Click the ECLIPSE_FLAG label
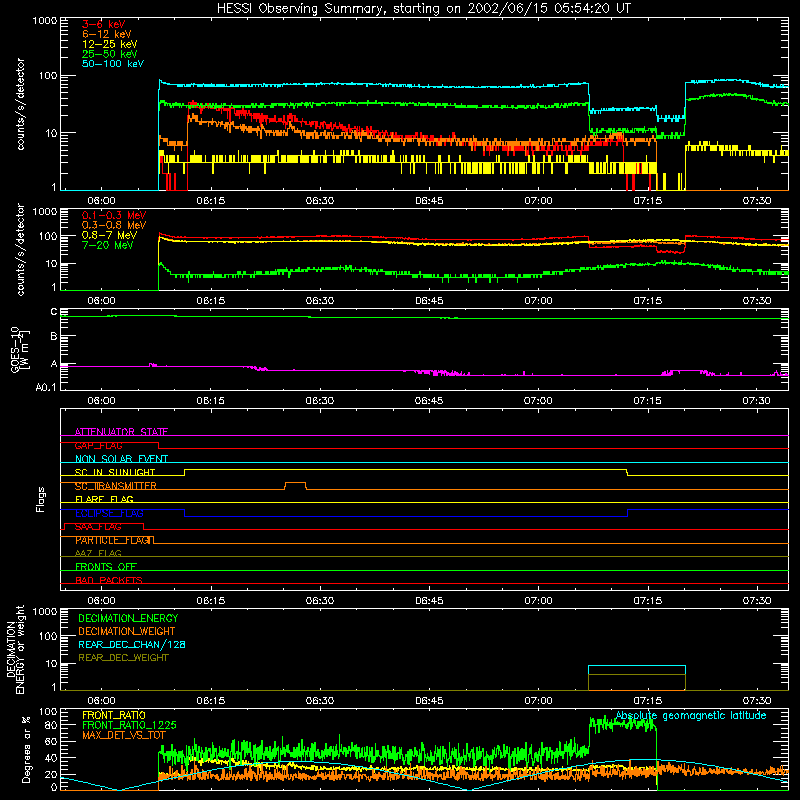The height and width of the screenshot is (800, 800). pos(109,513)
